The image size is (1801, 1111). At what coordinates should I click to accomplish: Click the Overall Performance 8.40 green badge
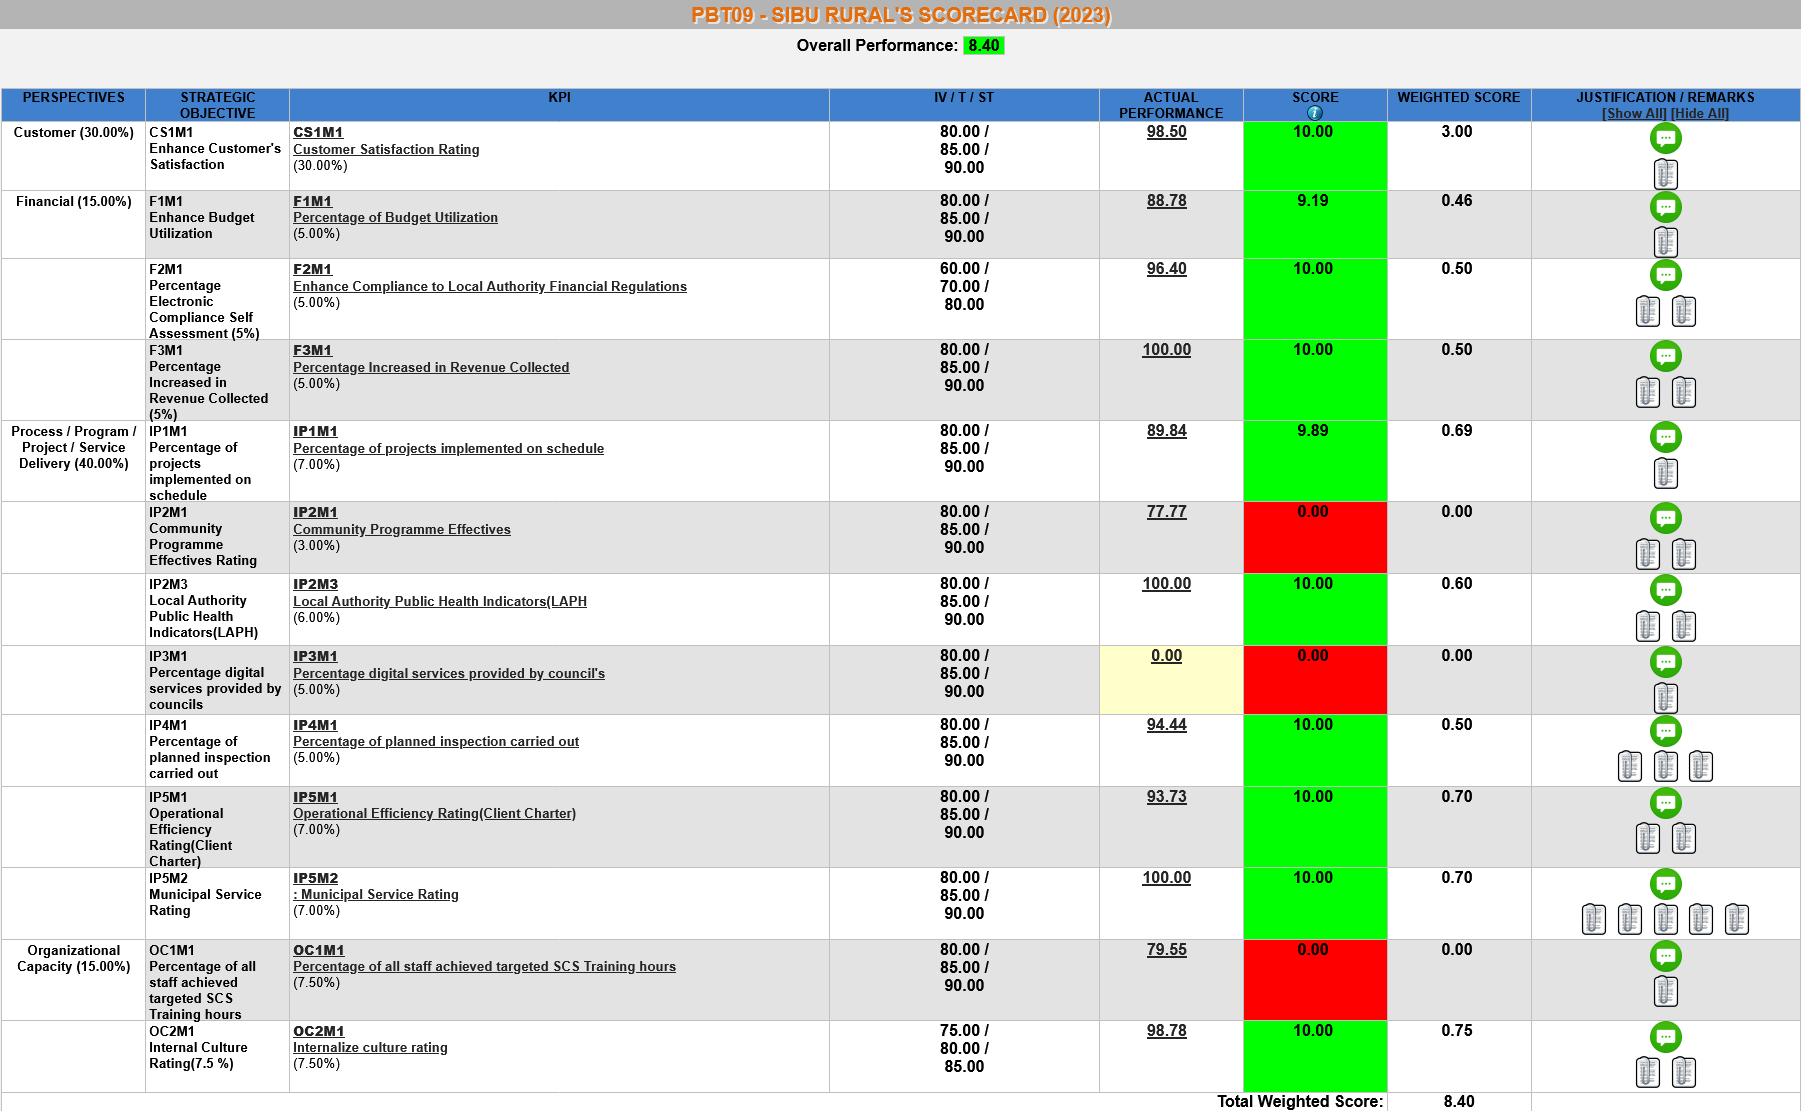point(983,46)
